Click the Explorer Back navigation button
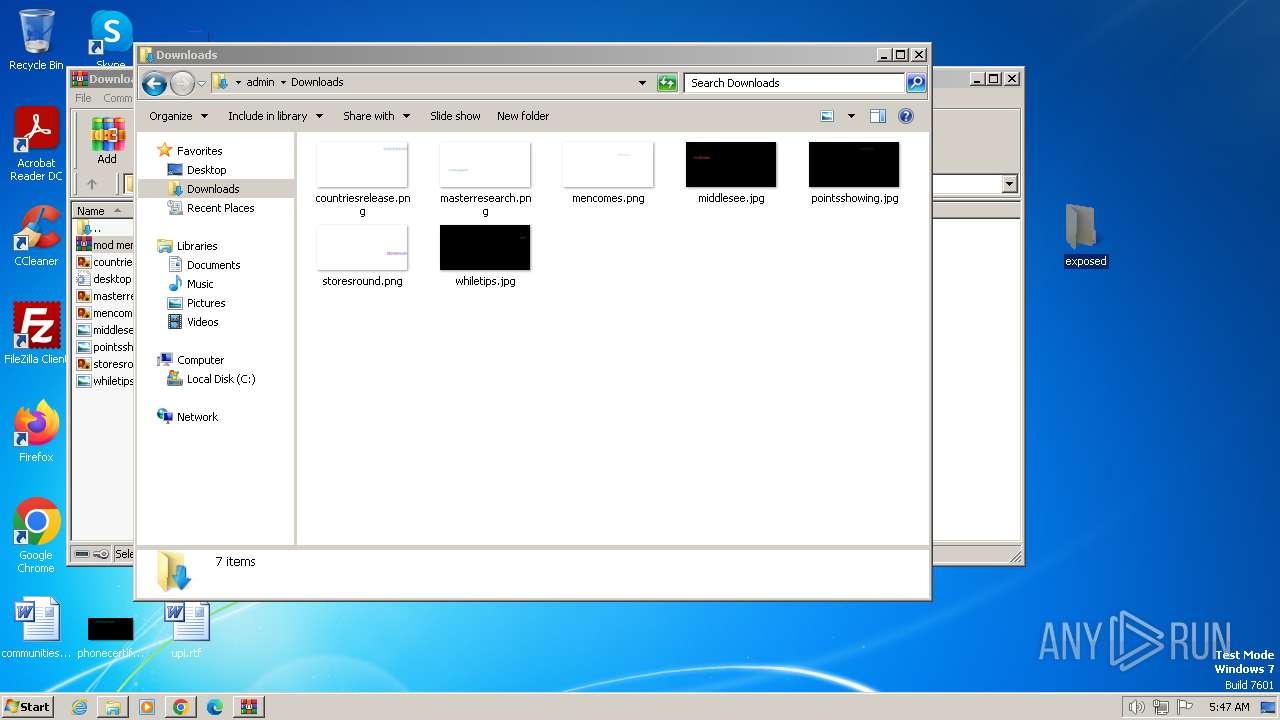 [x=154, y=83]
